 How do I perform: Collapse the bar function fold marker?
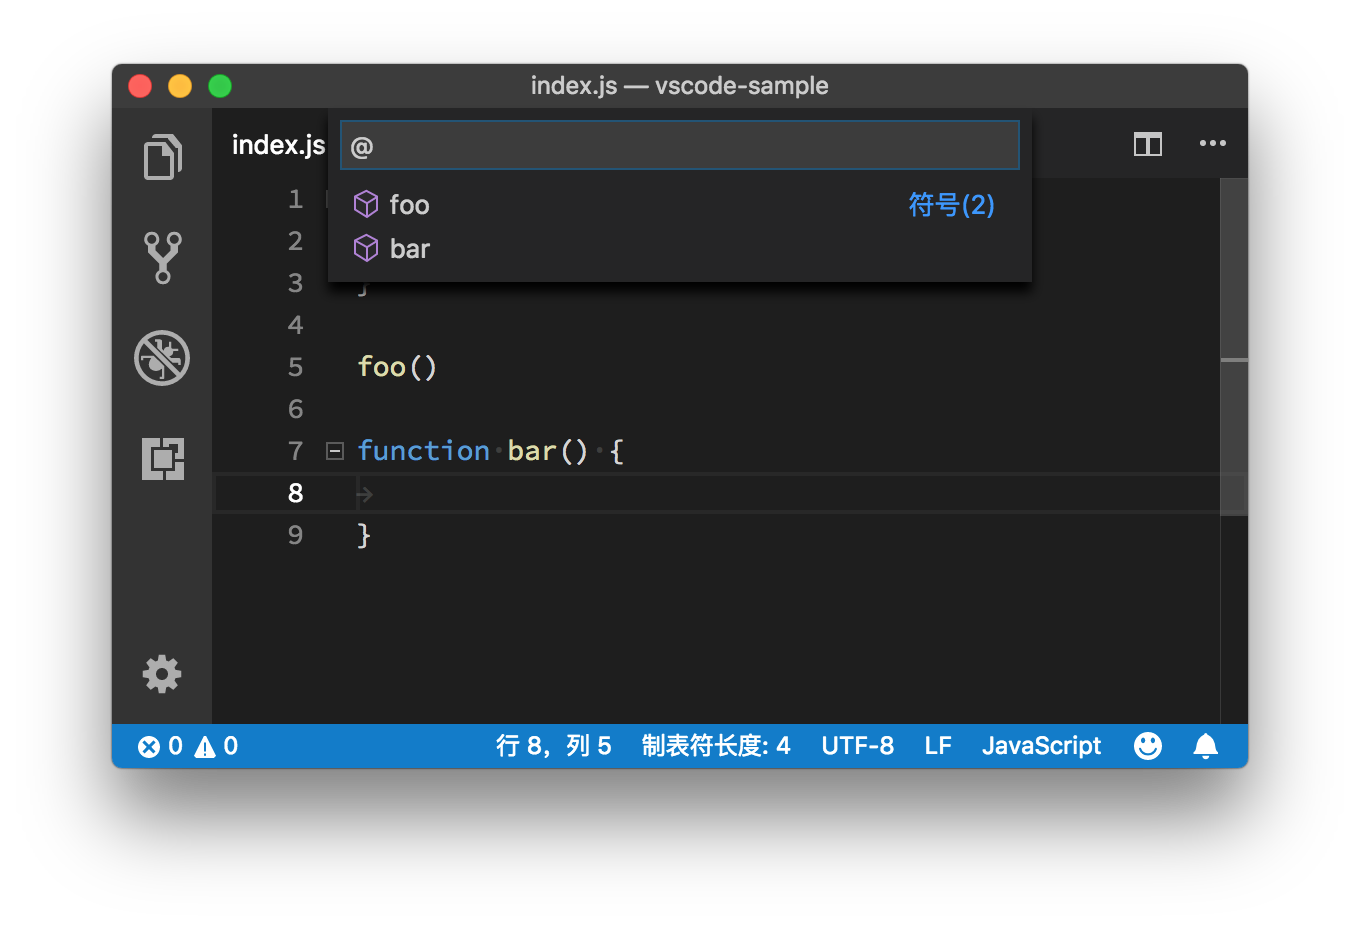tap(335, 451)
